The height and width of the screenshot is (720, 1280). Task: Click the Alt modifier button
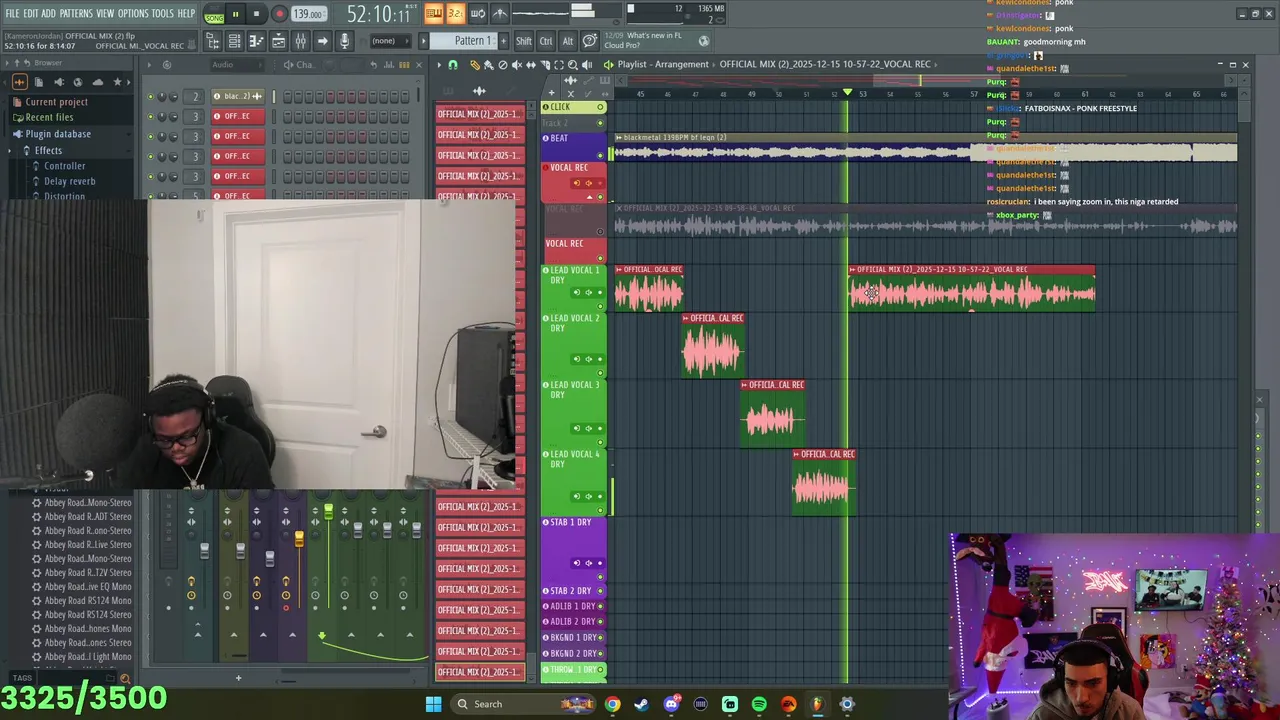click(x=567, y=41)
